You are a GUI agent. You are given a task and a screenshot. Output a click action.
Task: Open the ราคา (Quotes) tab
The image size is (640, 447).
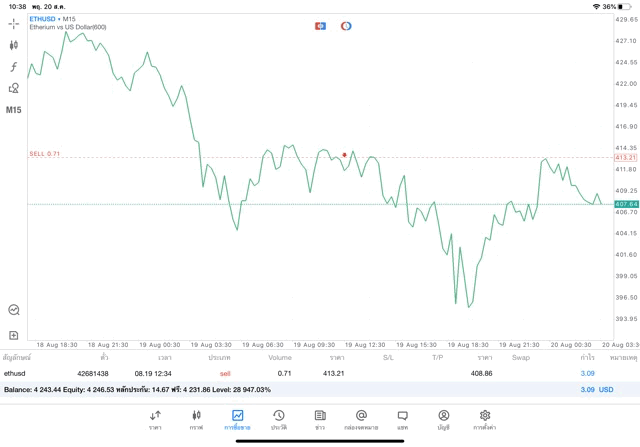(x=155, y=419)
